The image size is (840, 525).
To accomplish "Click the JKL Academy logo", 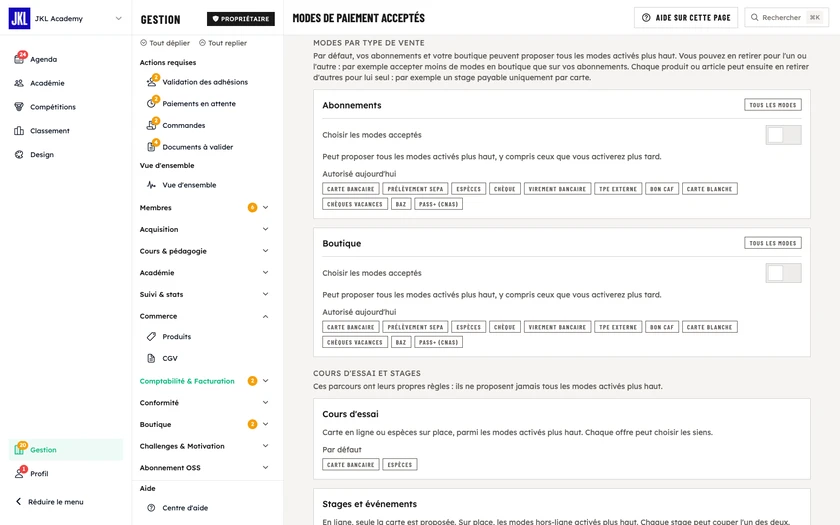I will (x=19, y=18).
